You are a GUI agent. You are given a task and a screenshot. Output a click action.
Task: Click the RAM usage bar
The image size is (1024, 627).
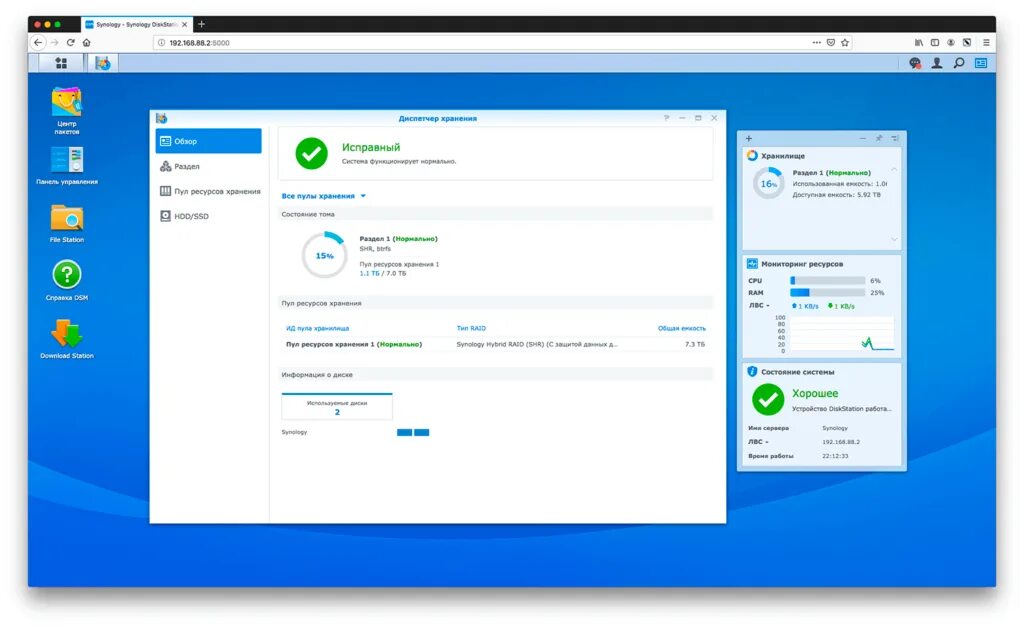coord(827,293)
